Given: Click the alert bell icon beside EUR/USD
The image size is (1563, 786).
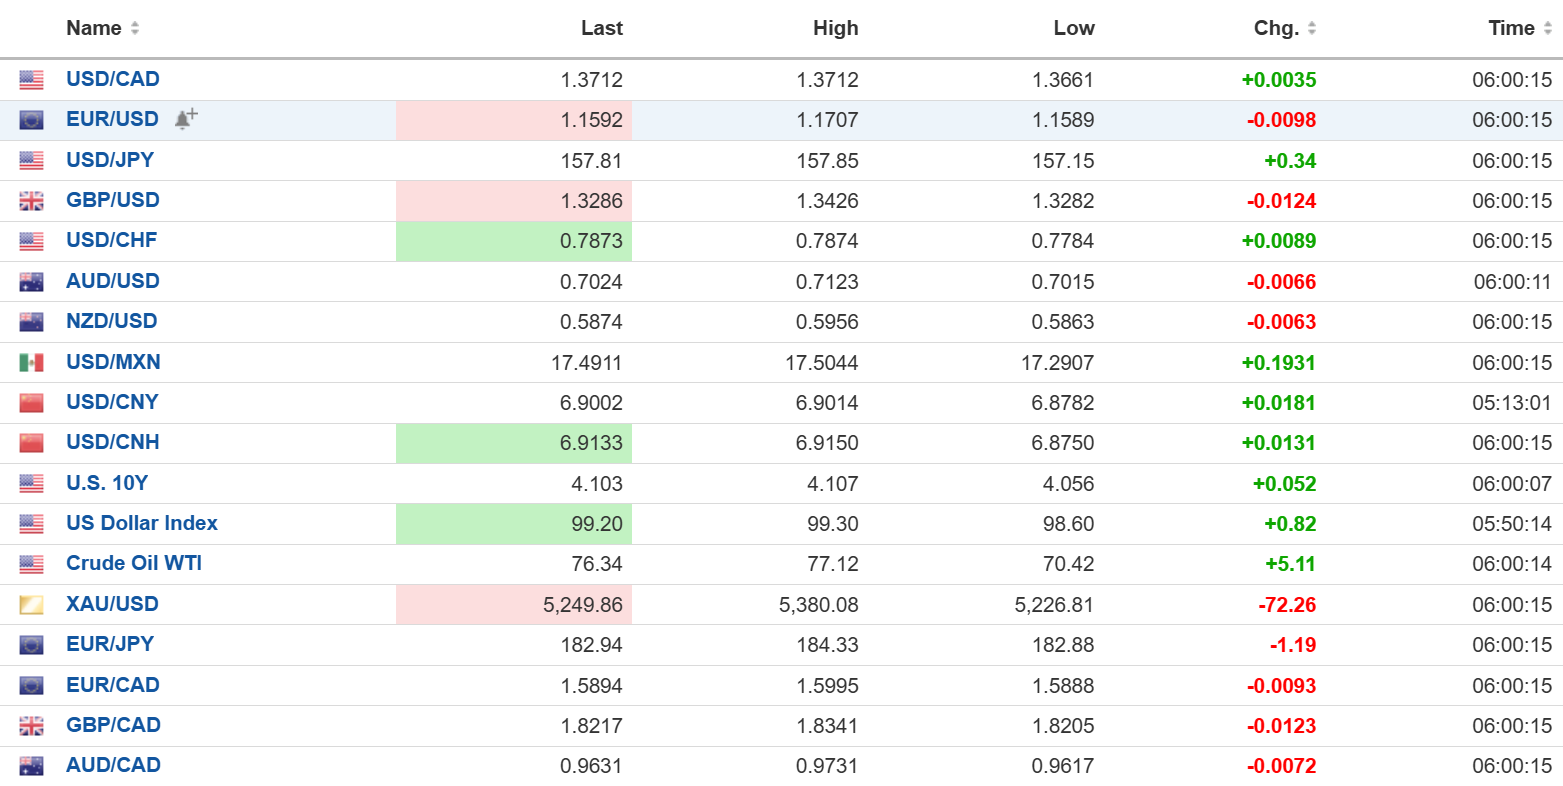Looking at the screenshot, I should point(185,119).
